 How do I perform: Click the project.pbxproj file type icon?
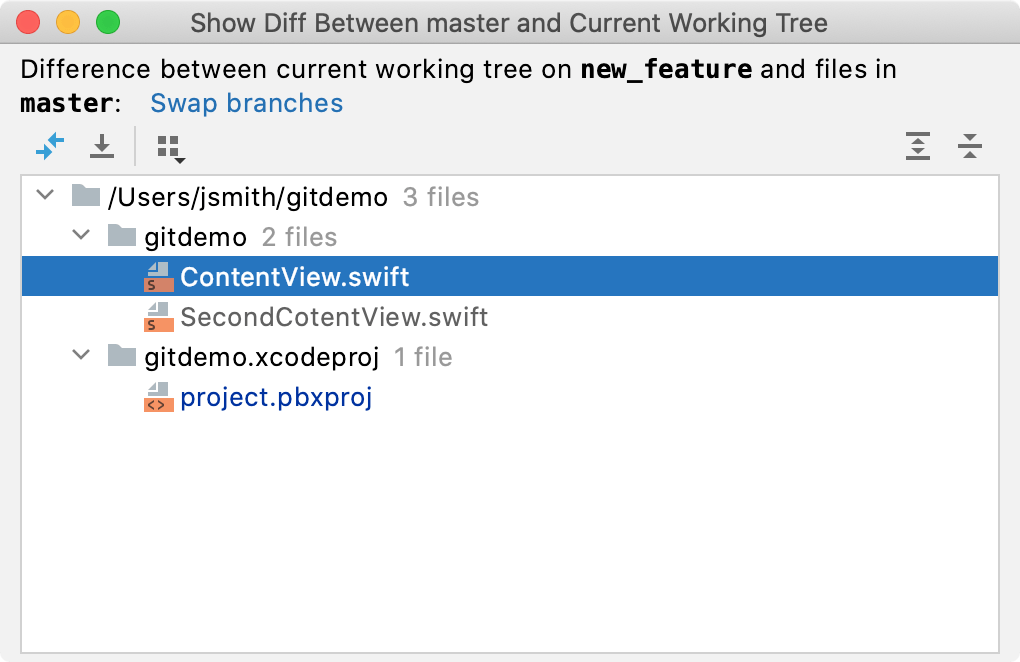tap(158, 397)
